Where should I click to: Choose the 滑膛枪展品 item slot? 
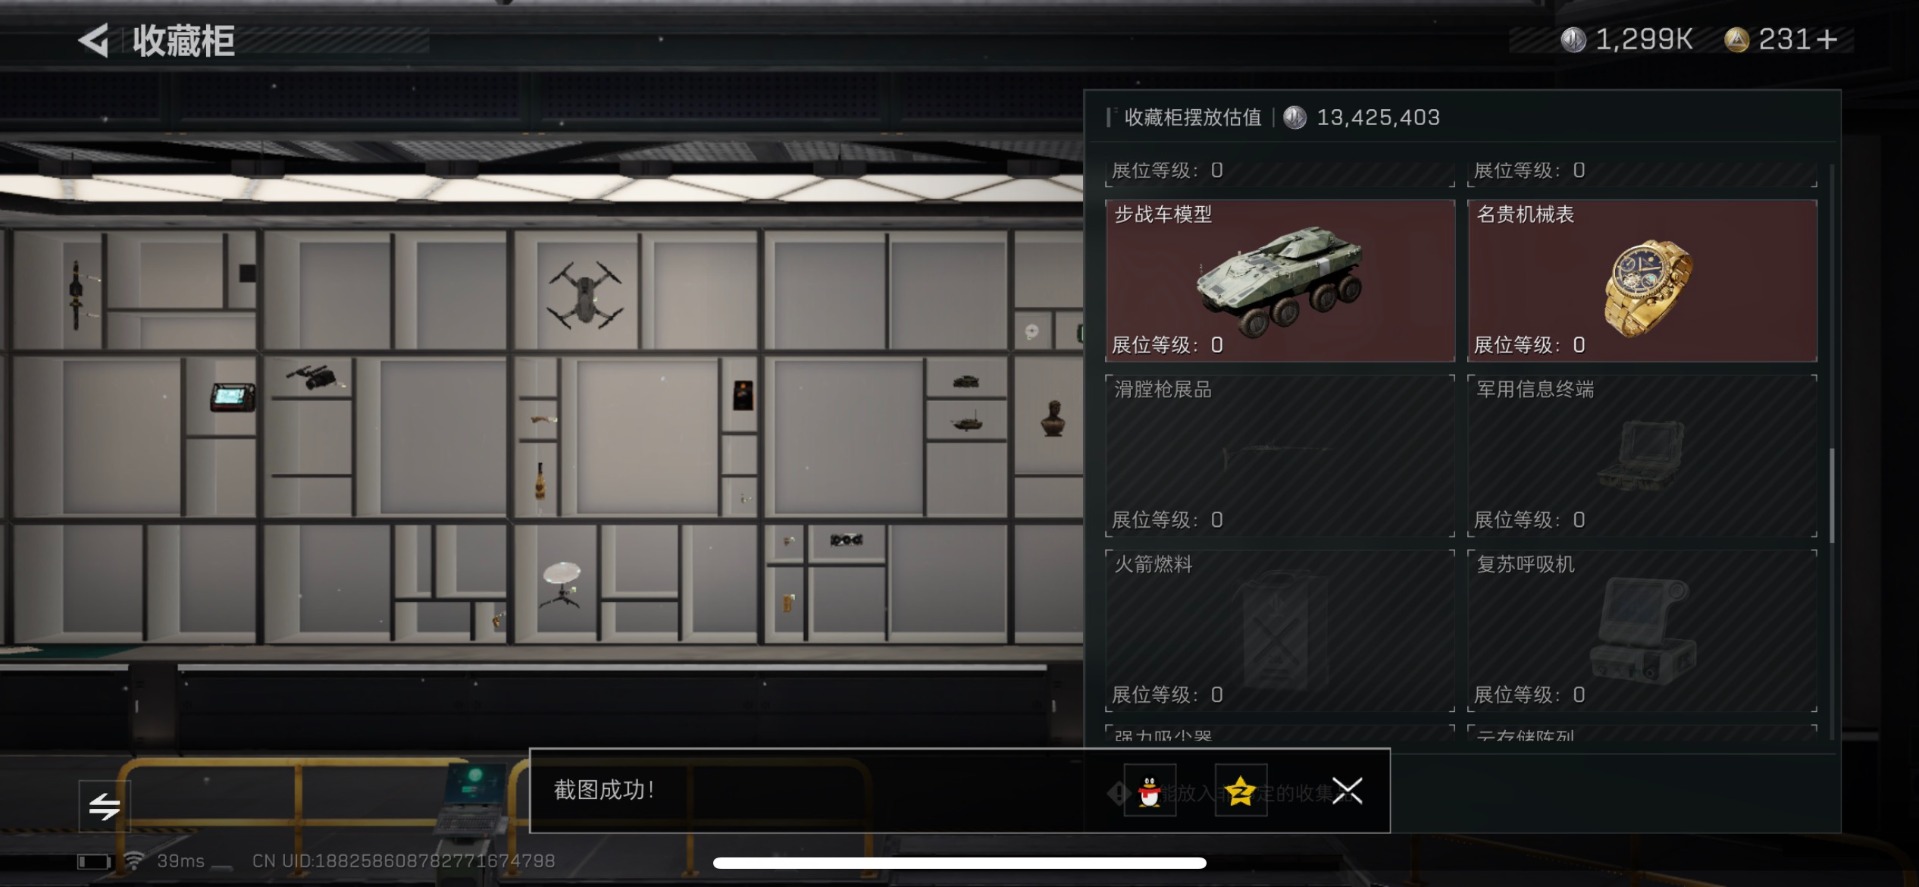pyautogui.click(x=1280, y=456)
